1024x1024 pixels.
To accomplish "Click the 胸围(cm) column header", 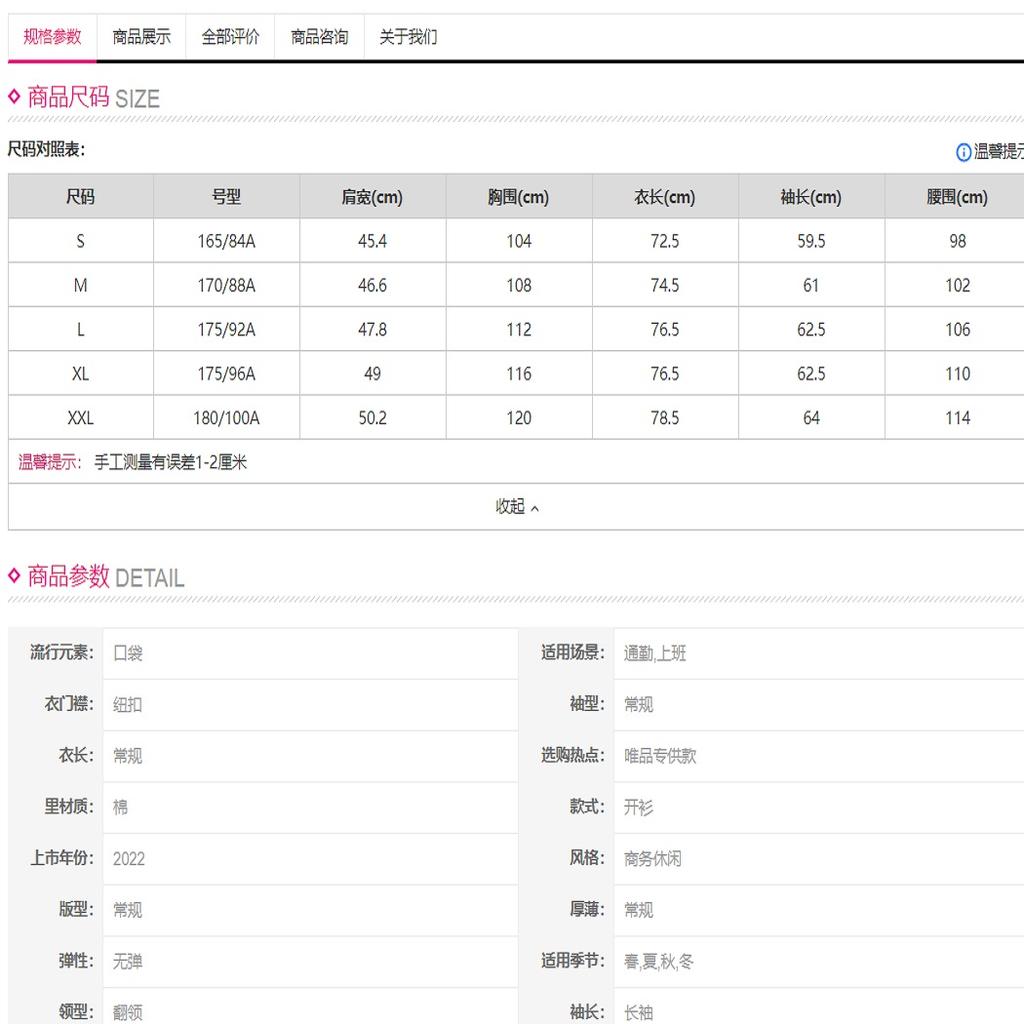I will [519, 197].
